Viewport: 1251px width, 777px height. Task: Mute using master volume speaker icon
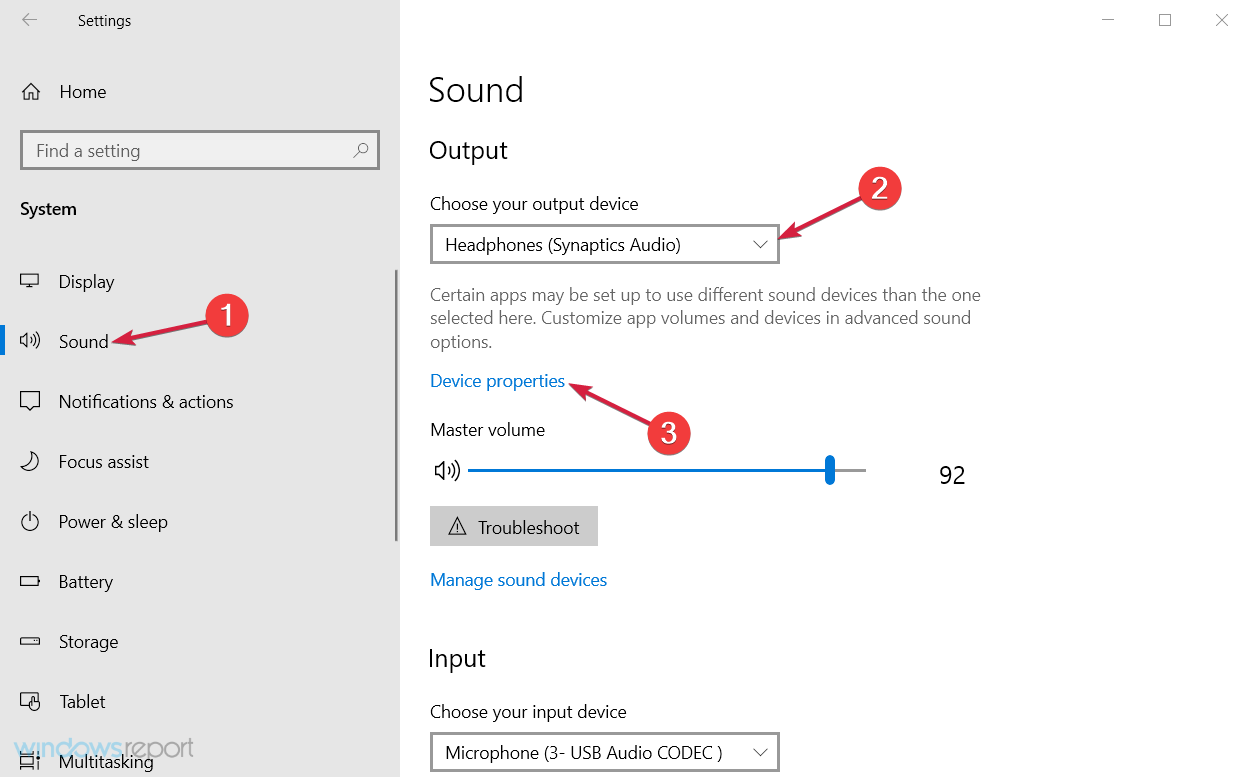coord(447,471)
